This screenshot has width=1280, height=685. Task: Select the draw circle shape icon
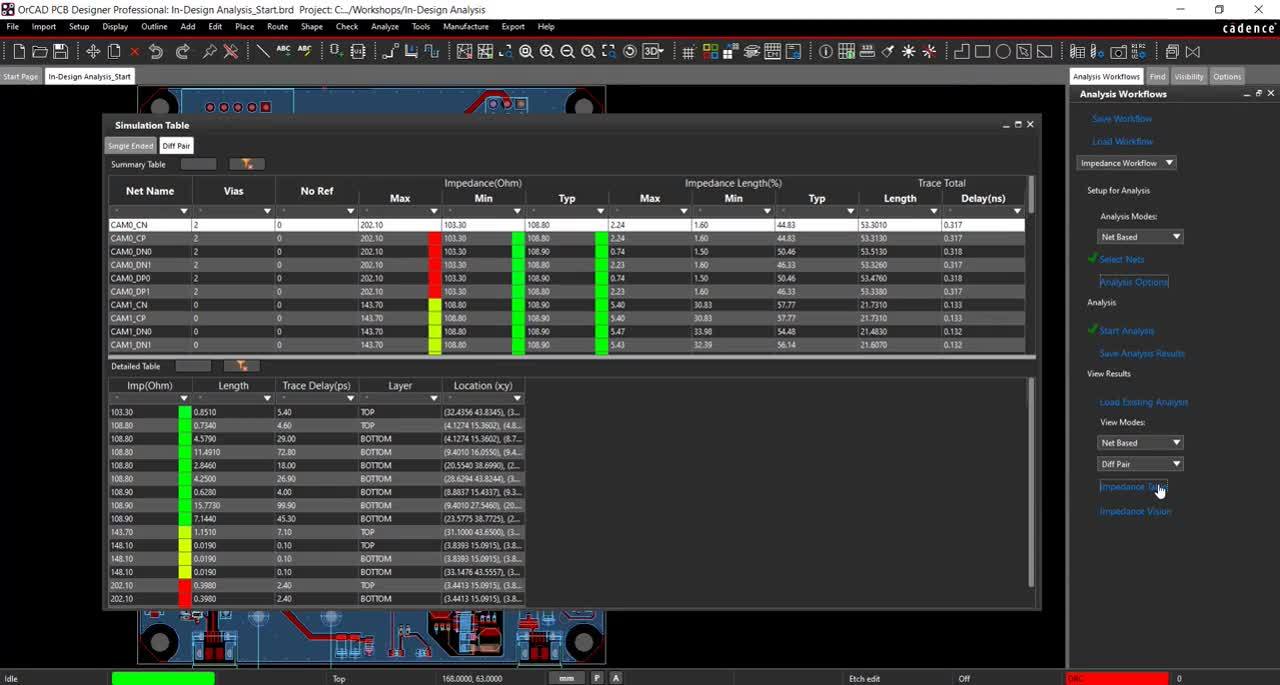(1003, 51)
